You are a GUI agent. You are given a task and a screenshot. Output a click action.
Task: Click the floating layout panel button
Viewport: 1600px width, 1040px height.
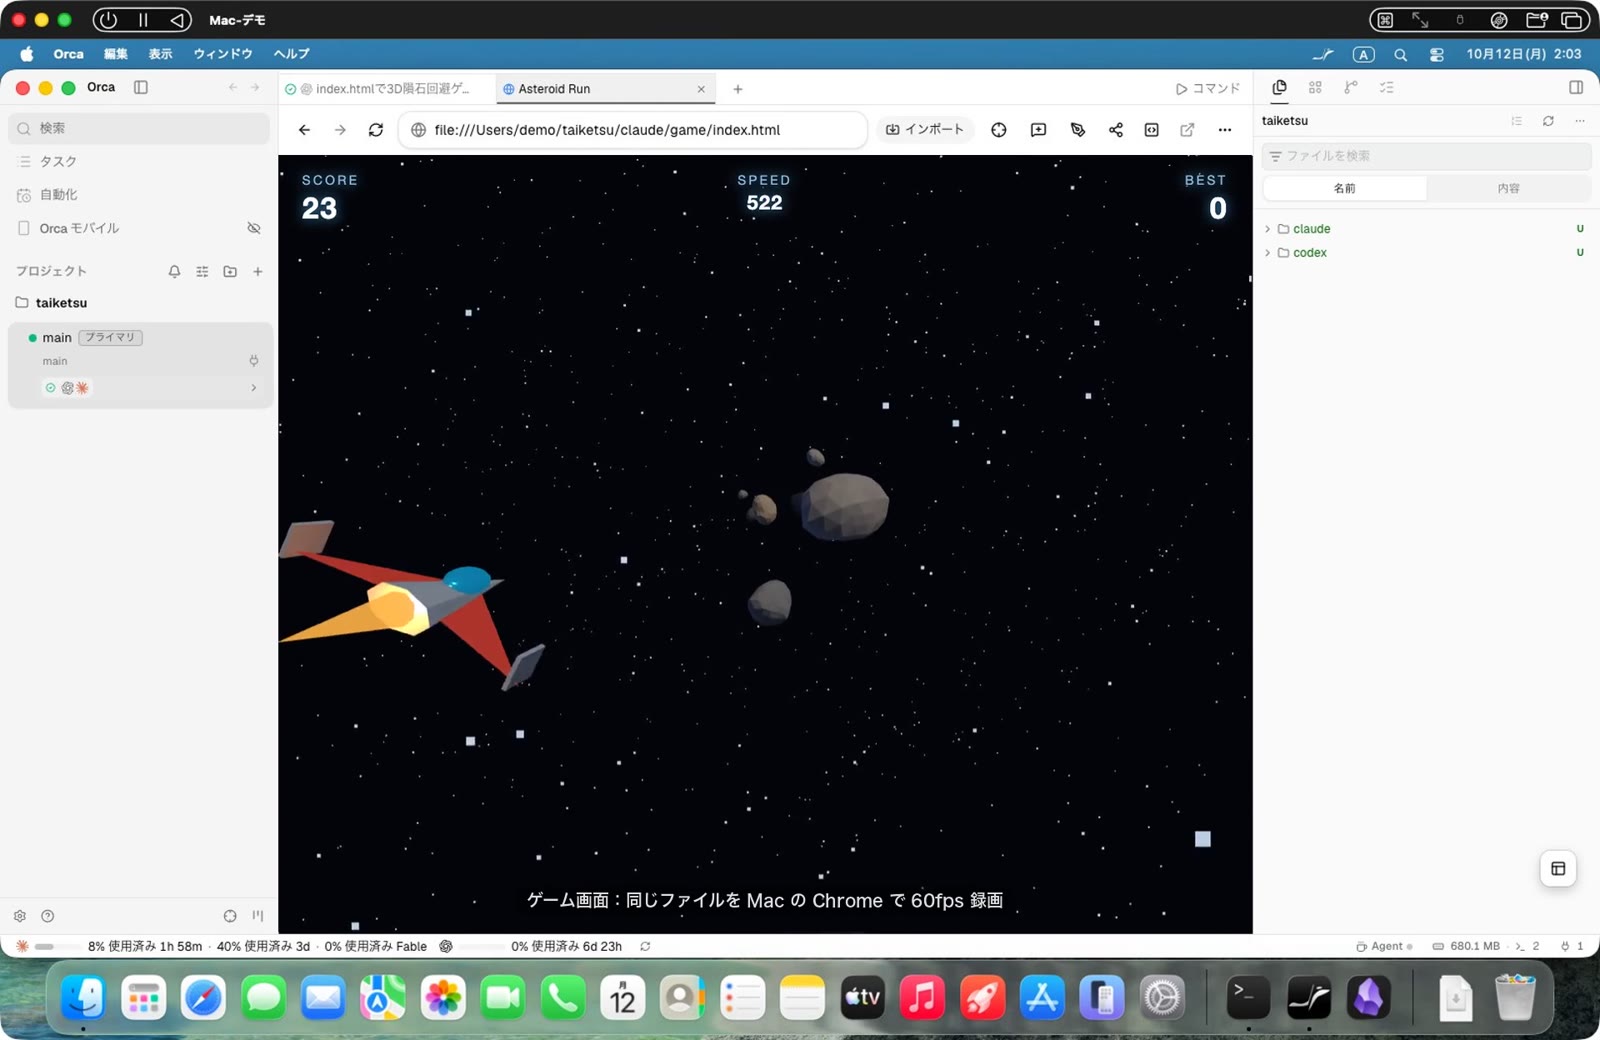coord(1558,869)
